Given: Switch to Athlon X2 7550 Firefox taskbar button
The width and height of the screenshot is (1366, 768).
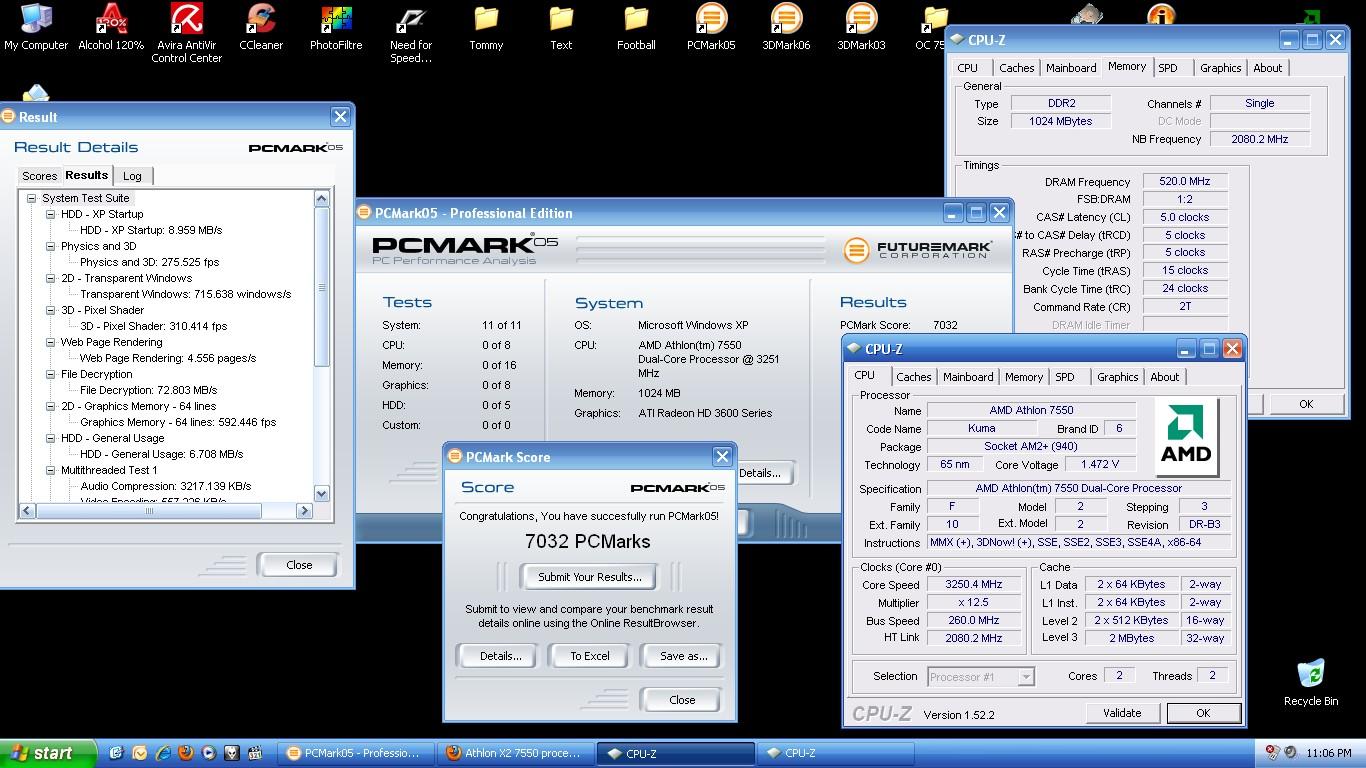Looking at the screenshot, I should coord(514,754).
